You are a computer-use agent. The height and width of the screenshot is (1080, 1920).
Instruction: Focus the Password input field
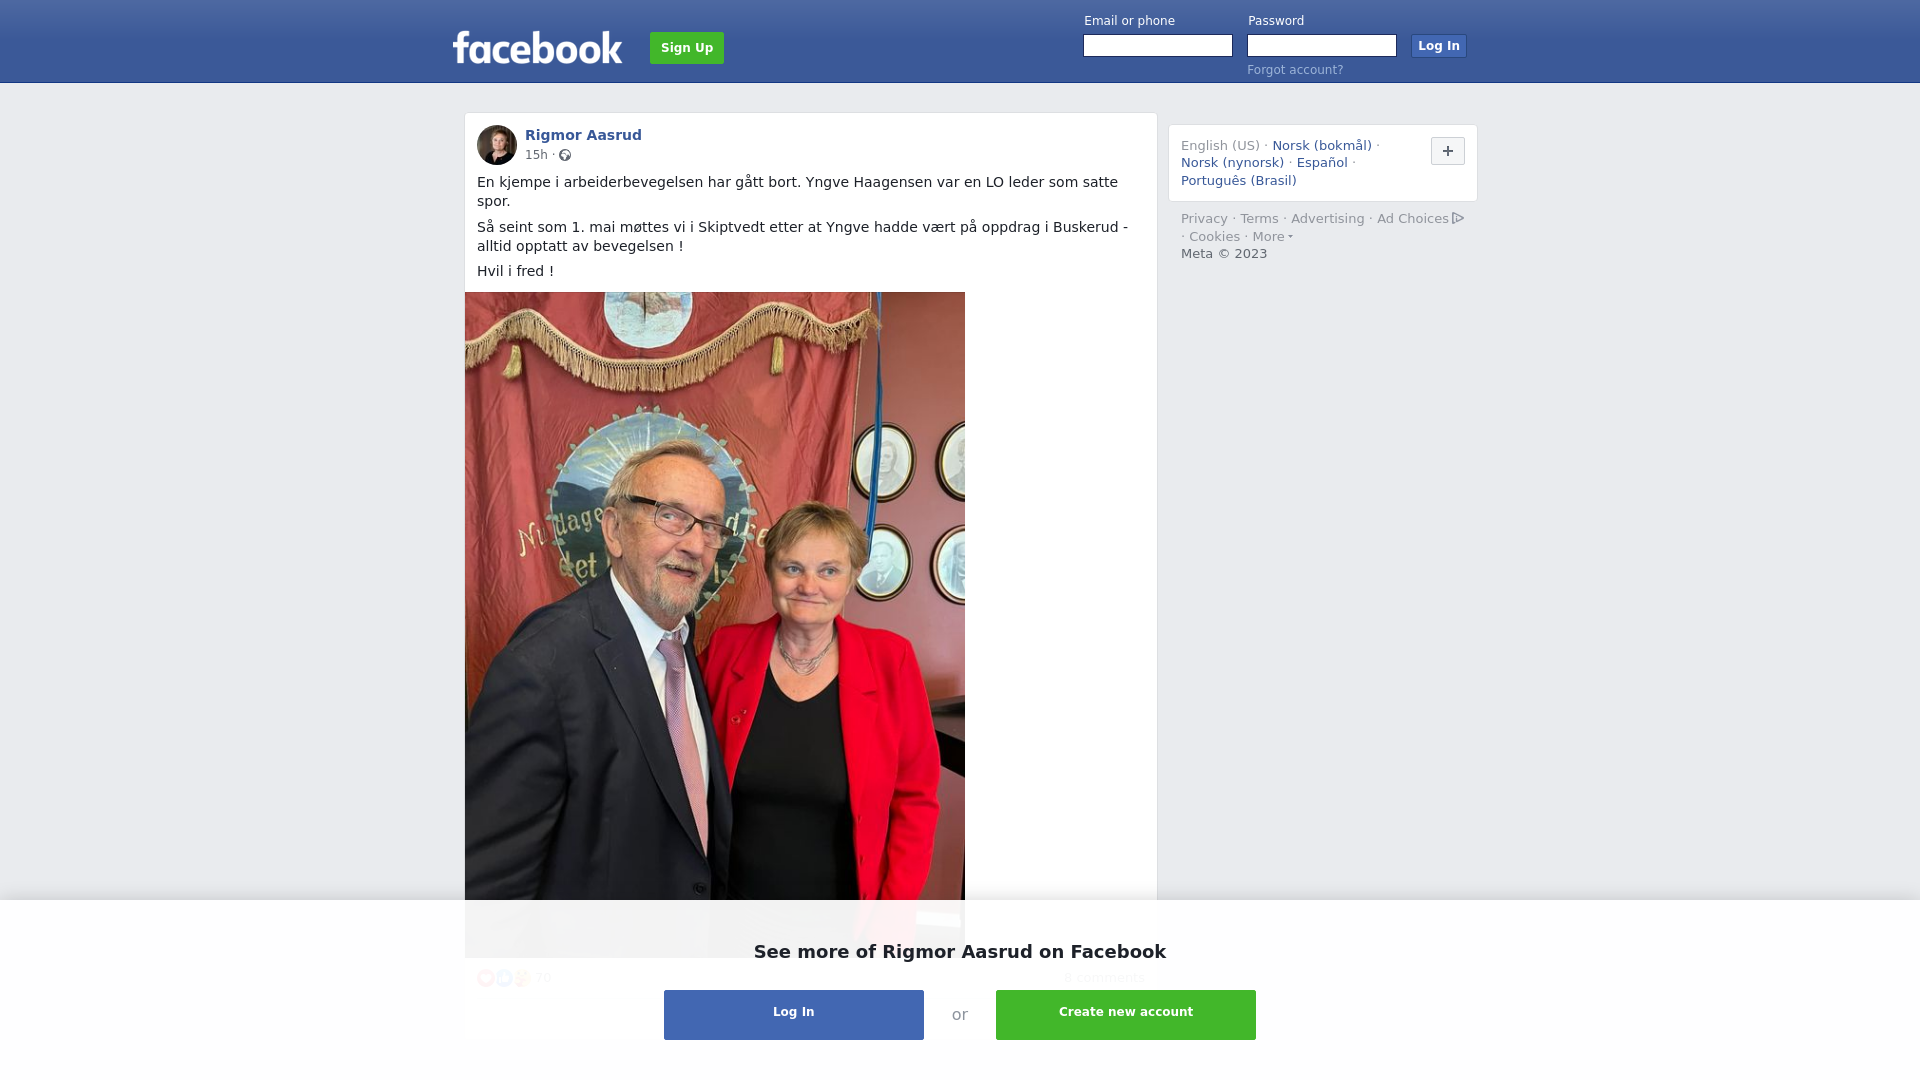point(1322,46)
